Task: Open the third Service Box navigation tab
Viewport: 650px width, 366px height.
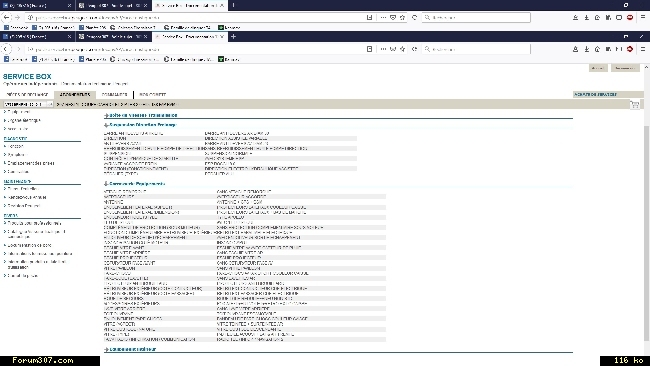Action: coord(115,95)
